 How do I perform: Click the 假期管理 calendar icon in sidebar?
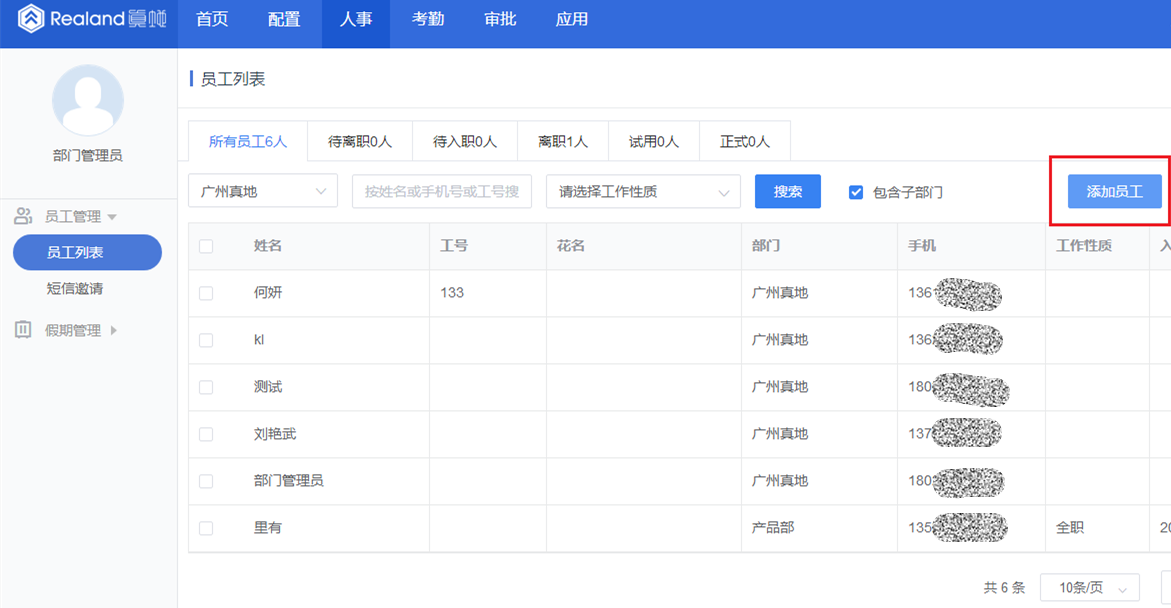point(22,330)
